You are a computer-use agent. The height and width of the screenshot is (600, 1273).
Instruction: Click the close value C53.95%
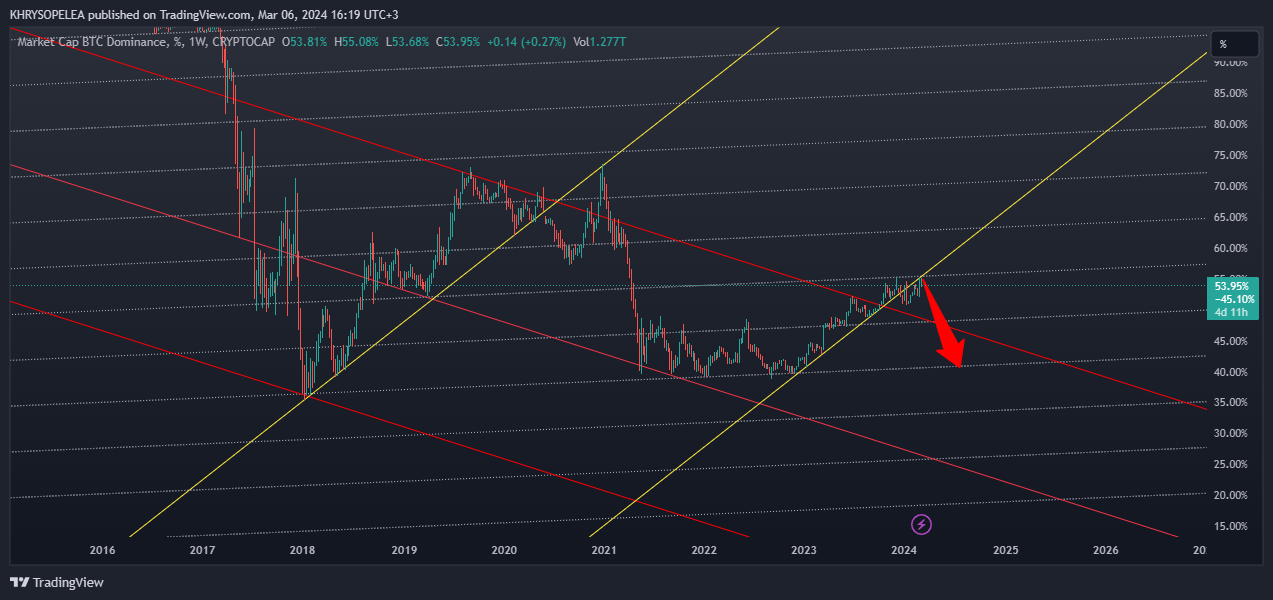[x=458, y=42]
